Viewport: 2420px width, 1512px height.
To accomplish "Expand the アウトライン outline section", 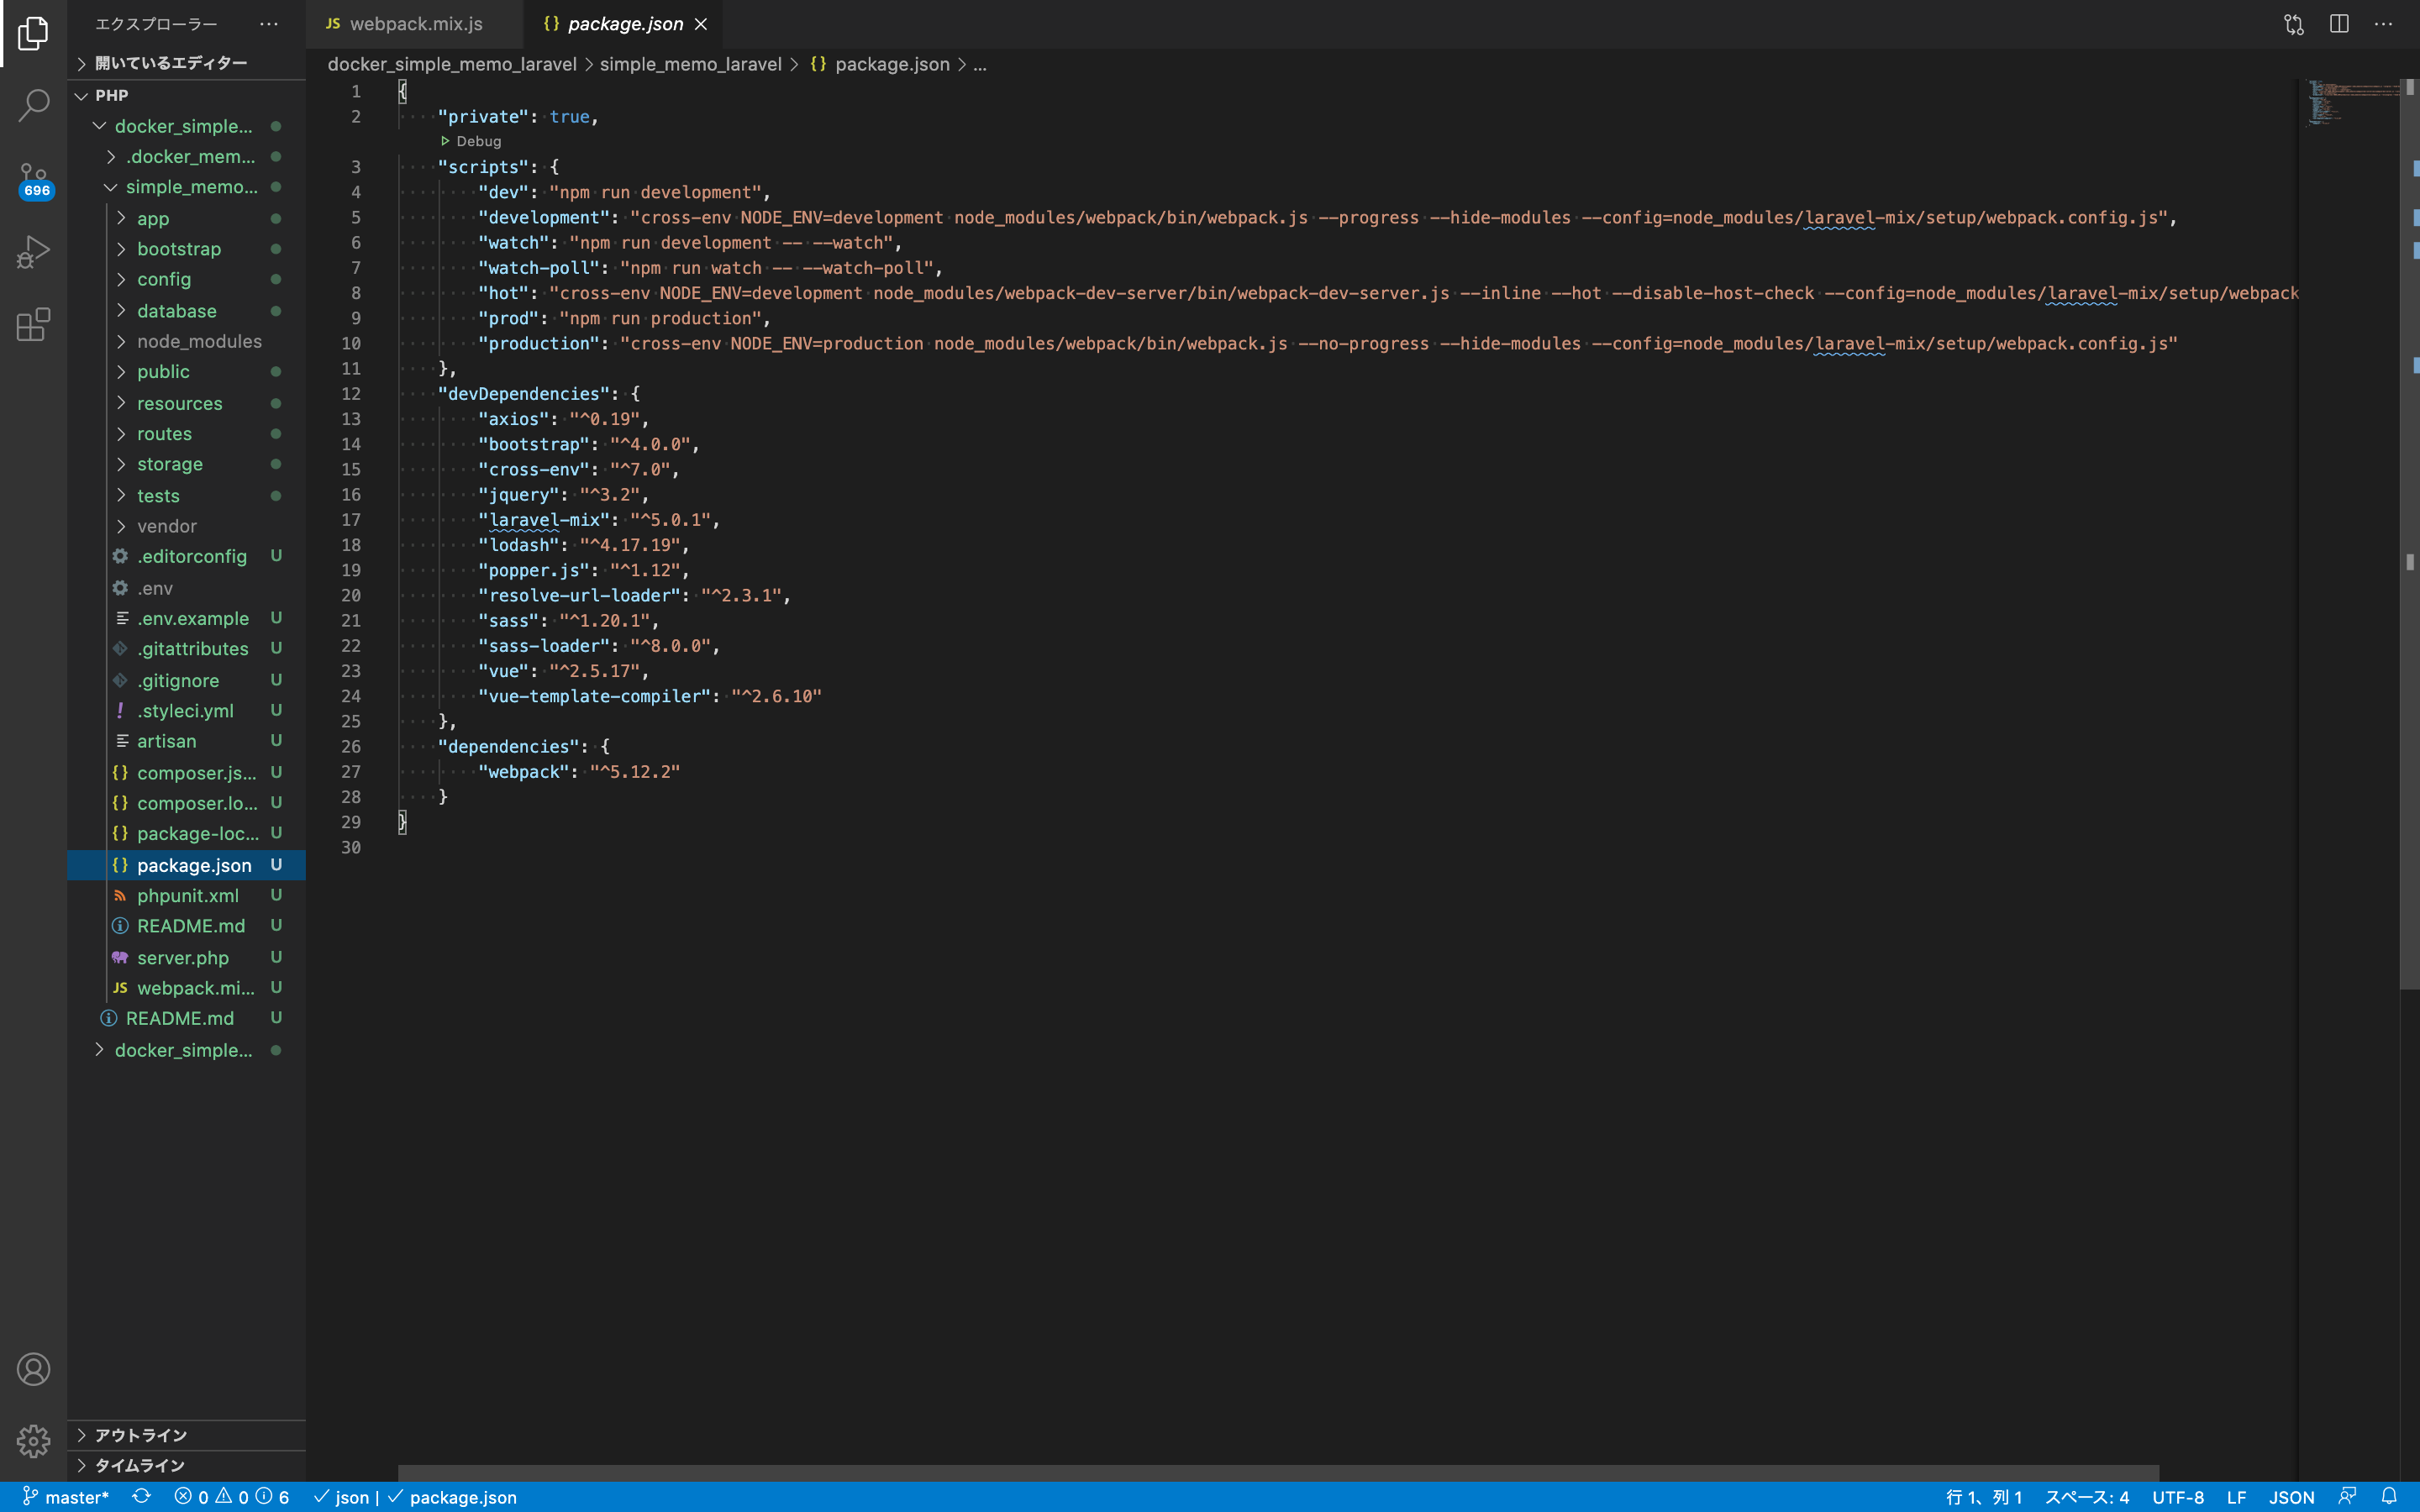I will pyautogui.click(x=140, y=1435).
